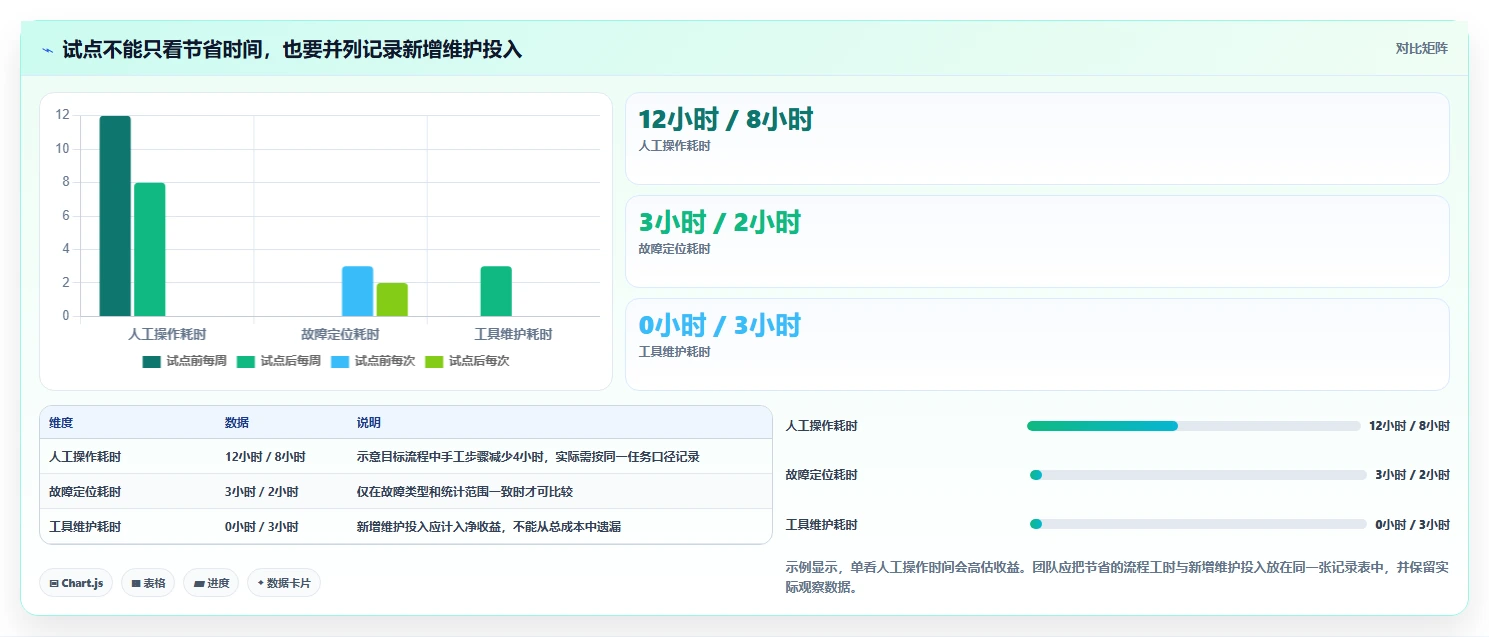Open the 3小时 / 2小时 data card
Screen dimensions: 1489x637
[x=1037, y=241]
